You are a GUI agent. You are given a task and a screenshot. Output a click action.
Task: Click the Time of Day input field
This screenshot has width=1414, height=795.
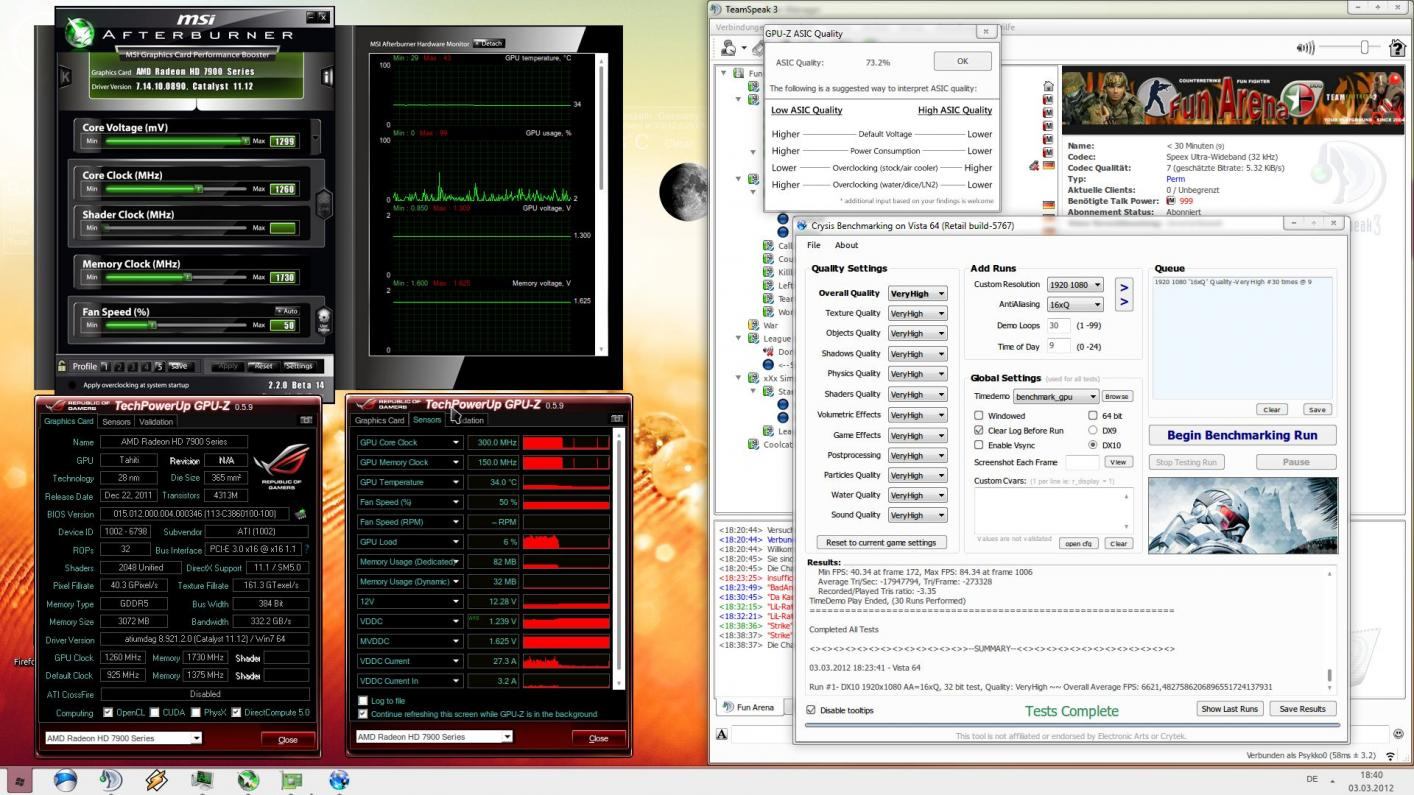point(1058,346)
